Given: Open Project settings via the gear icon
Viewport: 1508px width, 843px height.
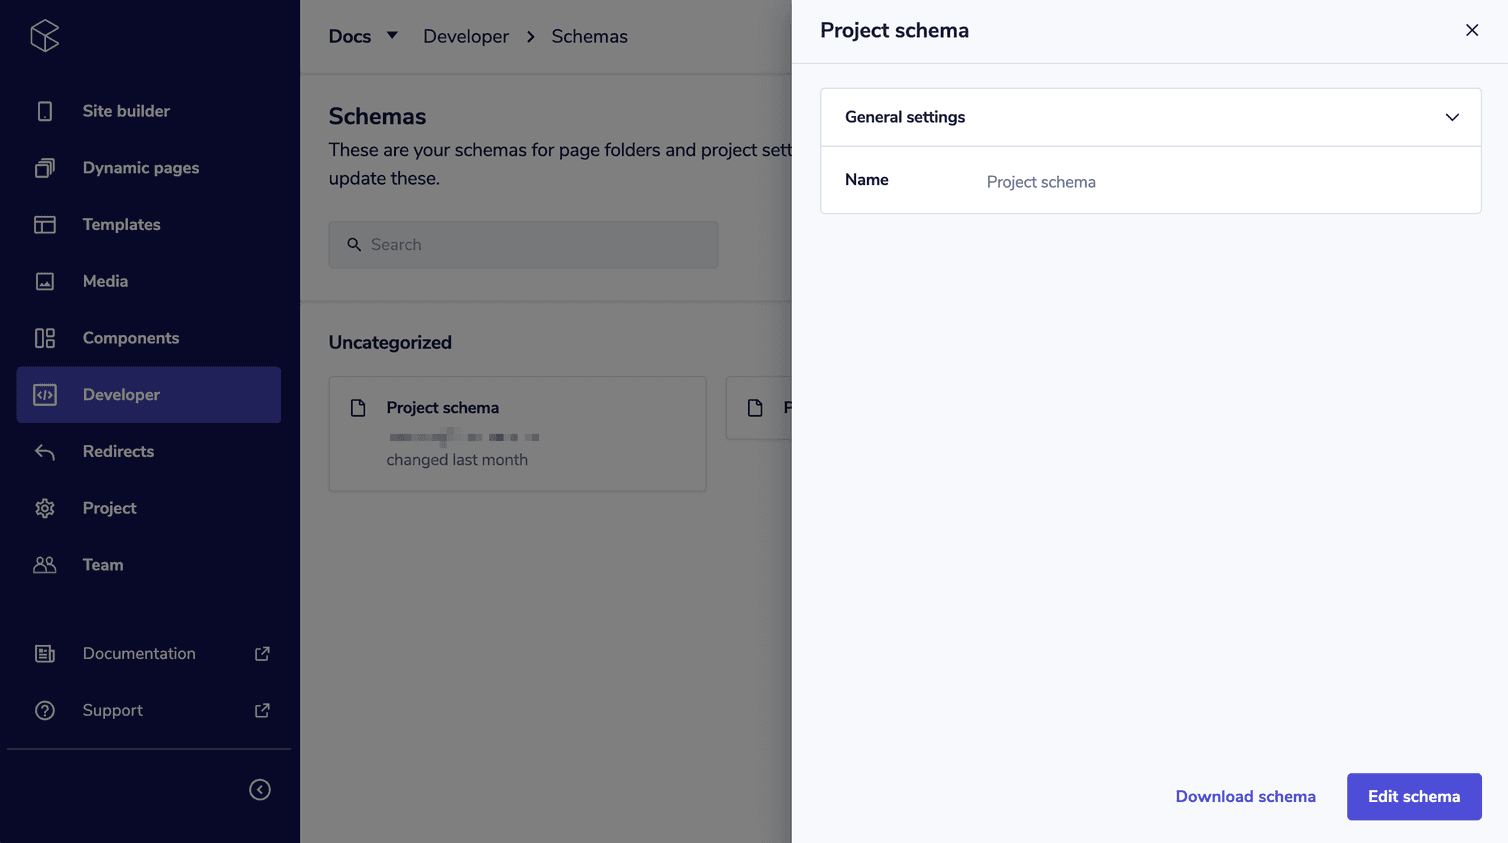Looking at the screenshot, I should pos(45,508).
